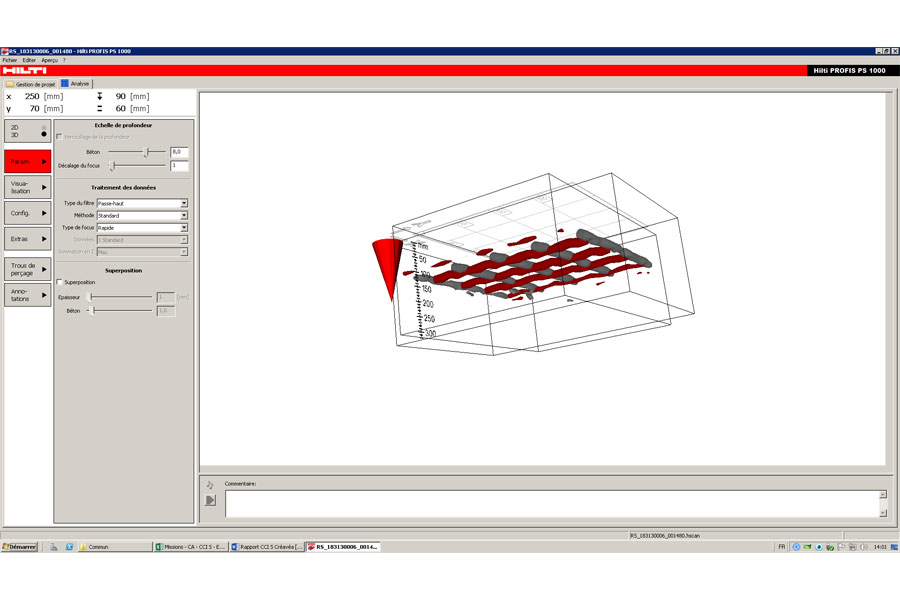The height and width of the screenshot is (600, 900).
Task: Open the Visualisation panel button
Action: 27,187
